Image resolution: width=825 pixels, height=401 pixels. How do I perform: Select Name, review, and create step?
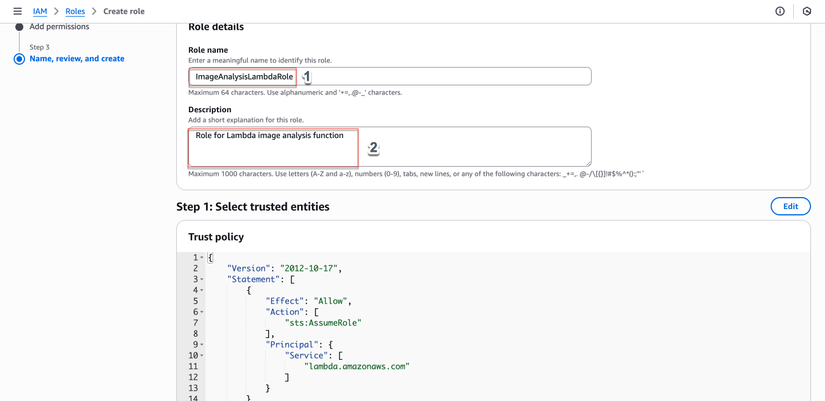click(x=77, y=59)
